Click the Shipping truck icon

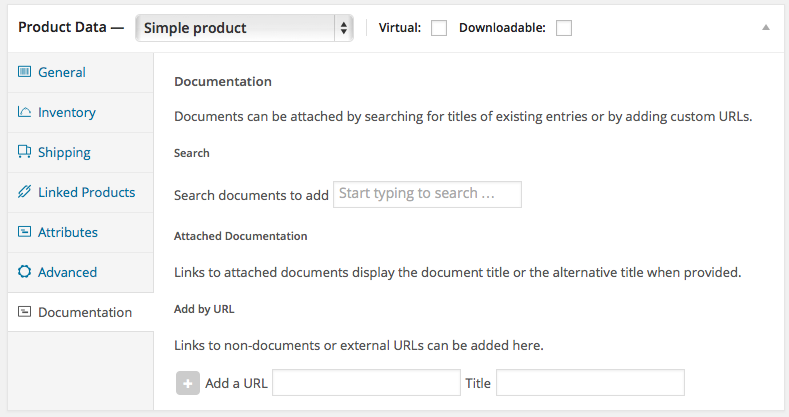[x=25, y=152]
